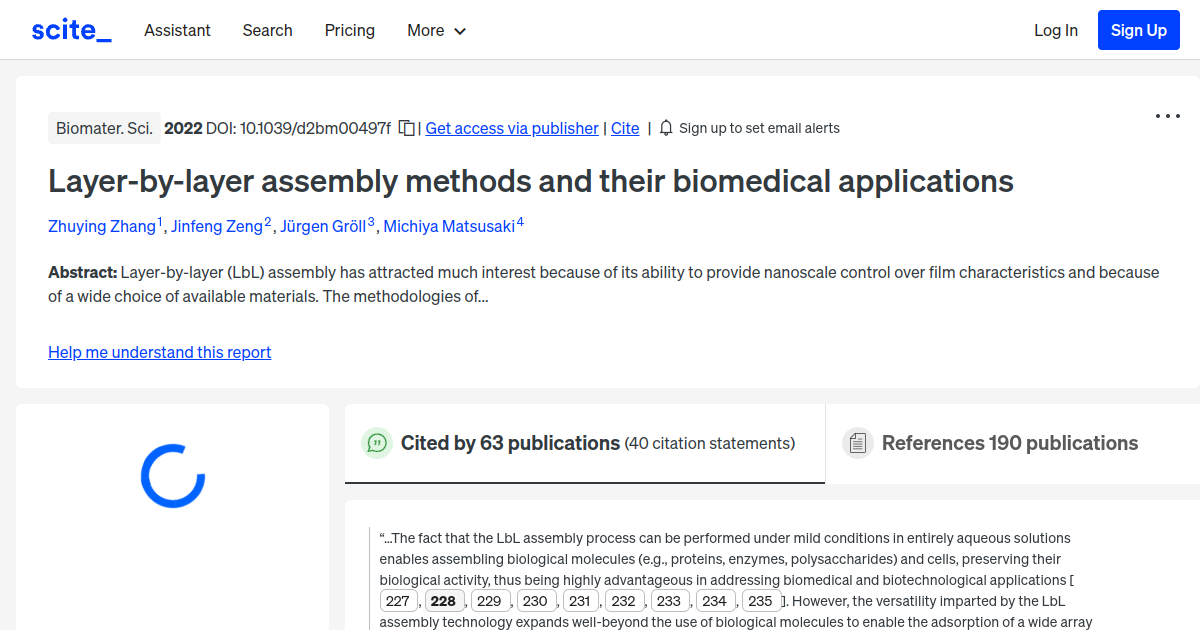Image resolution: width=1200 pixels, height=630 pixels.
Task: Click the references document icon
Action: pyautogui.click(x=858, y=442)
